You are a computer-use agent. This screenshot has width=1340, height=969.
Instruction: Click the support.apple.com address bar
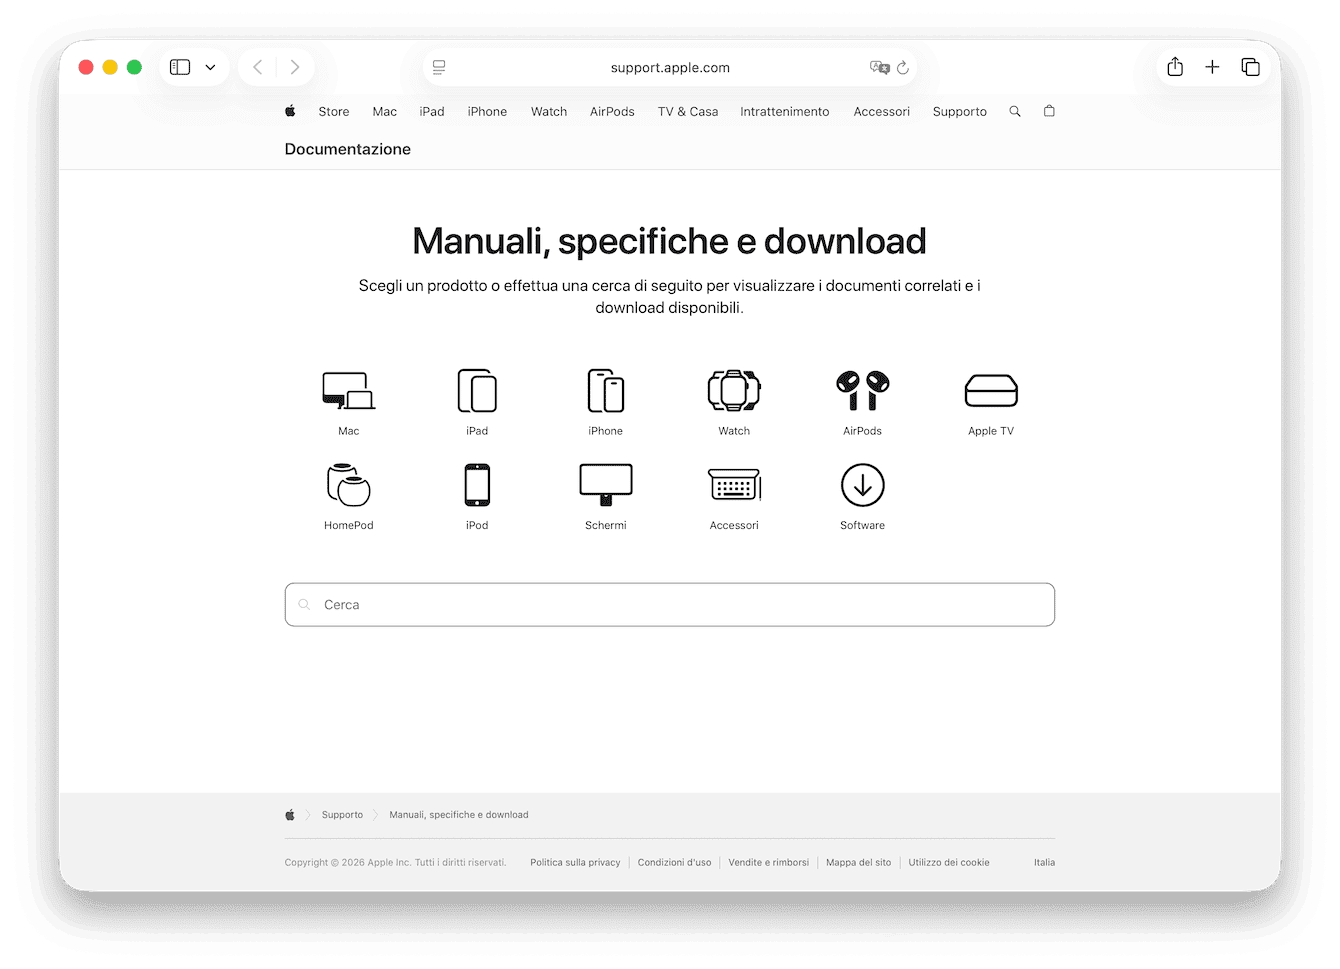point(670,67)
